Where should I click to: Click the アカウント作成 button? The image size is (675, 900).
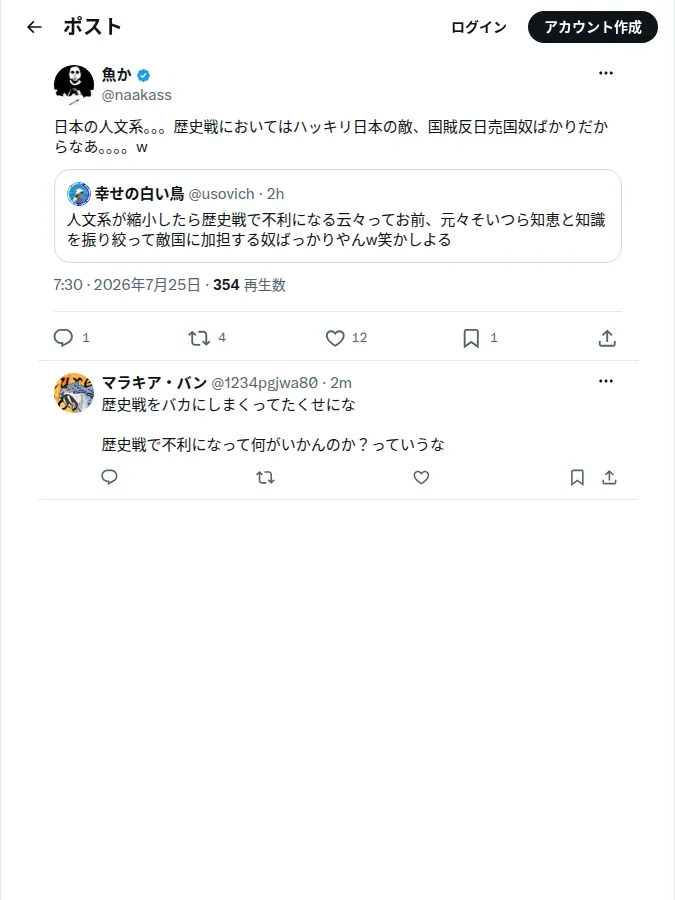pos(593,27)
